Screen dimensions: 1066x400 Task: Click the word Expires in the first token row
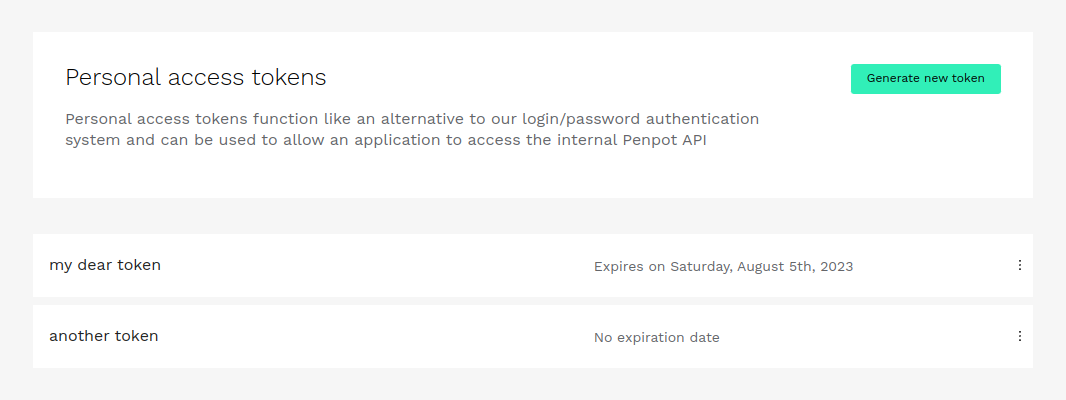619,267
